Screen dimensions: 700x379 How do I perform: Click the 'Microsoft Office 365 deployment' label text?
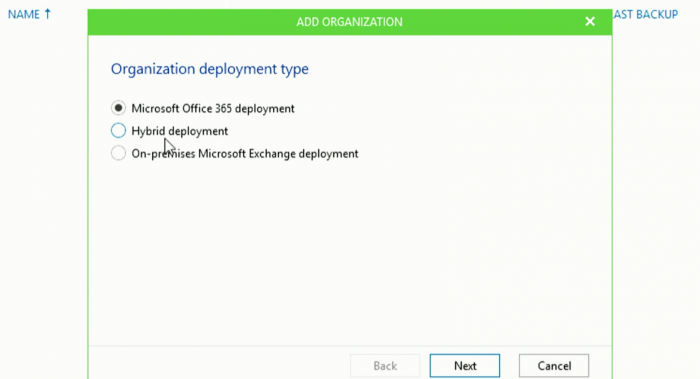[213, 108]
